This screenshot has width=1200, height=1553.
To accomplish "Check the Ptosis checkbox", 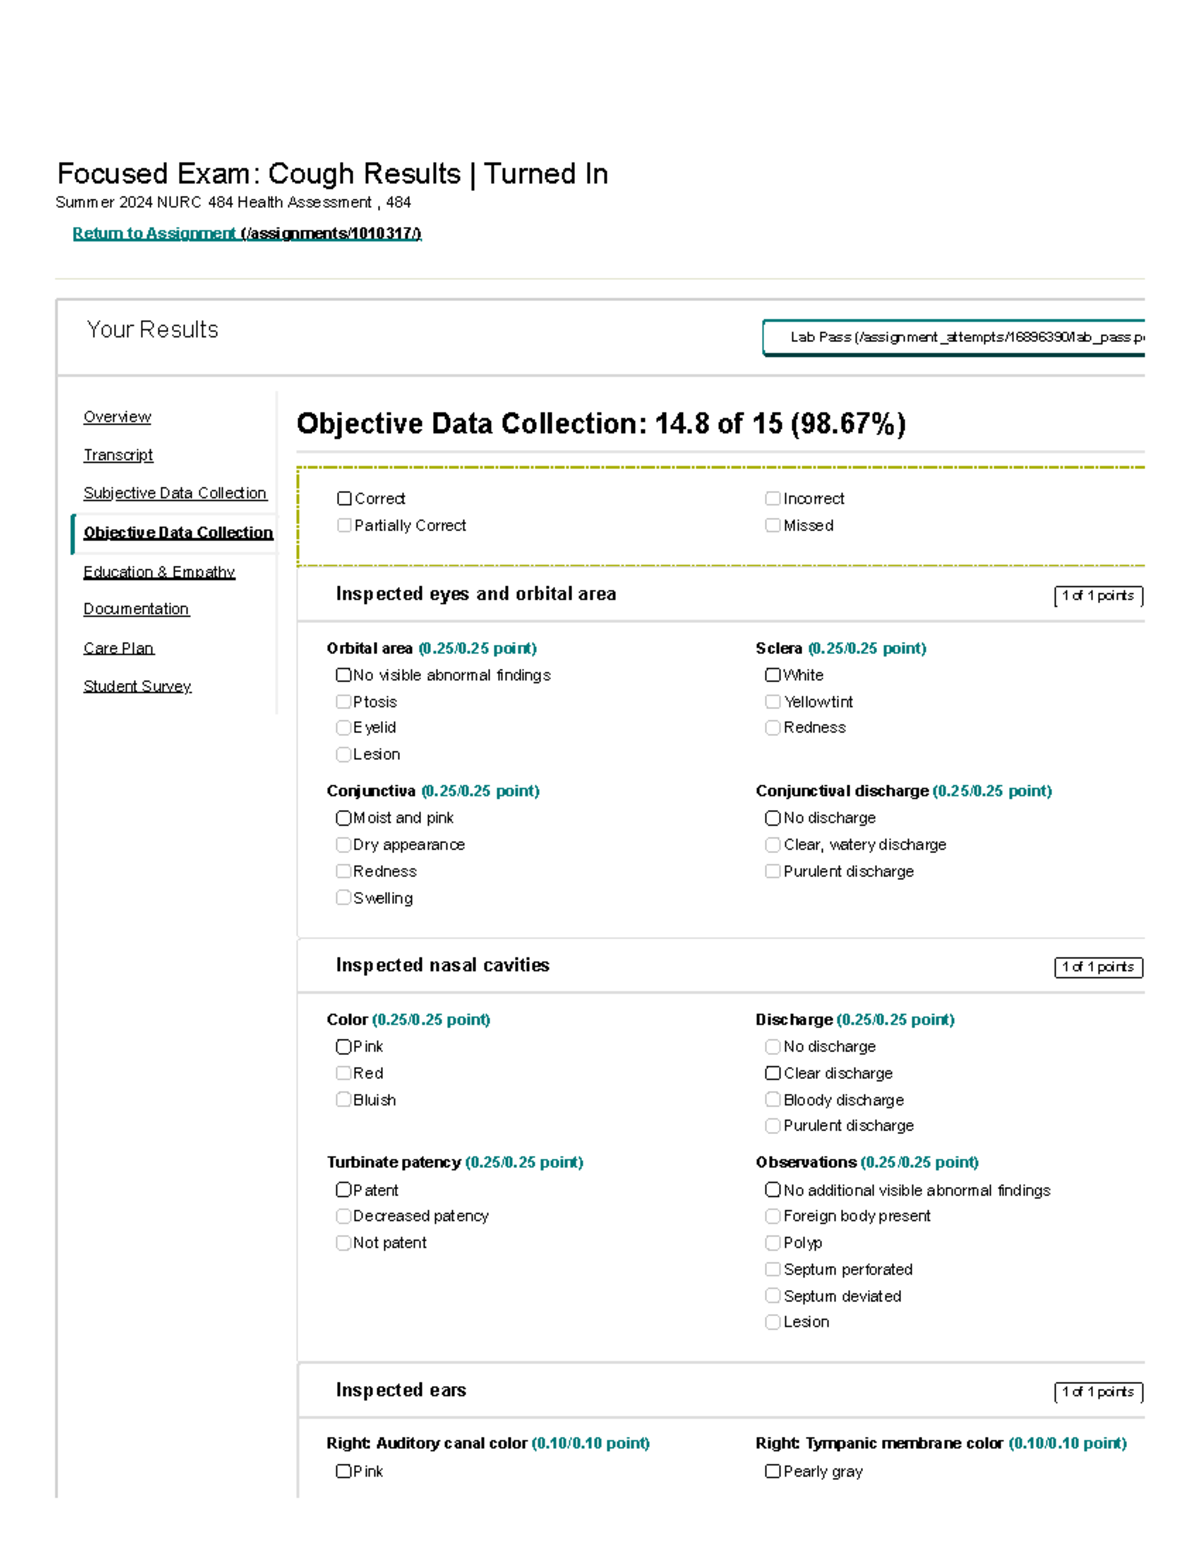I will [x=344, y=702].
